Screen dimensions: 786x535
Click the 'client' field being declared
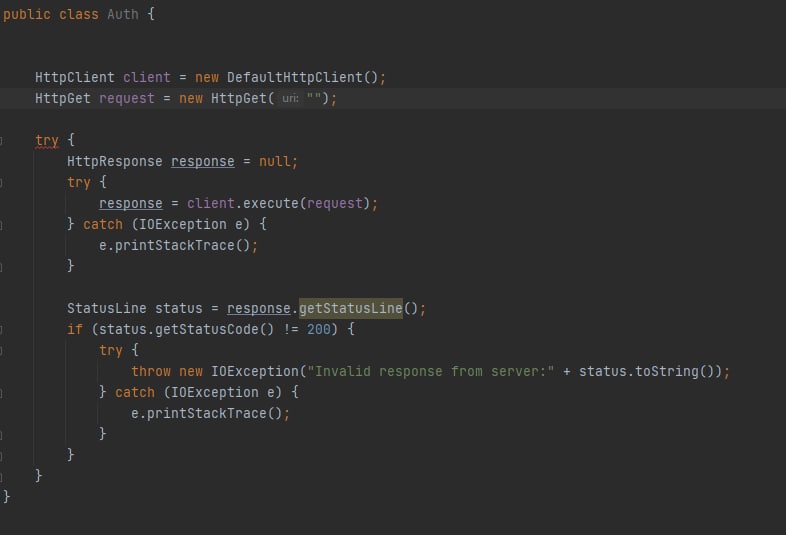tap(147, 77)
